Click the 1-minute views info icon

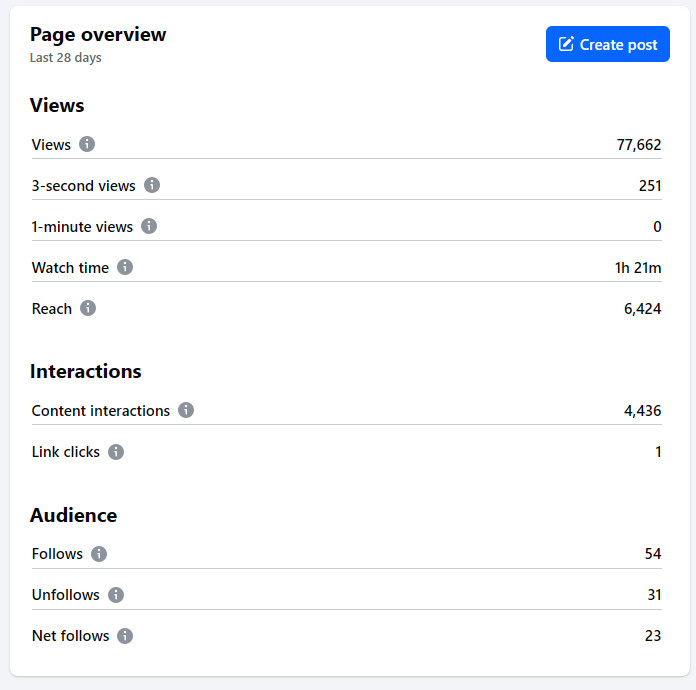(149, 226)
